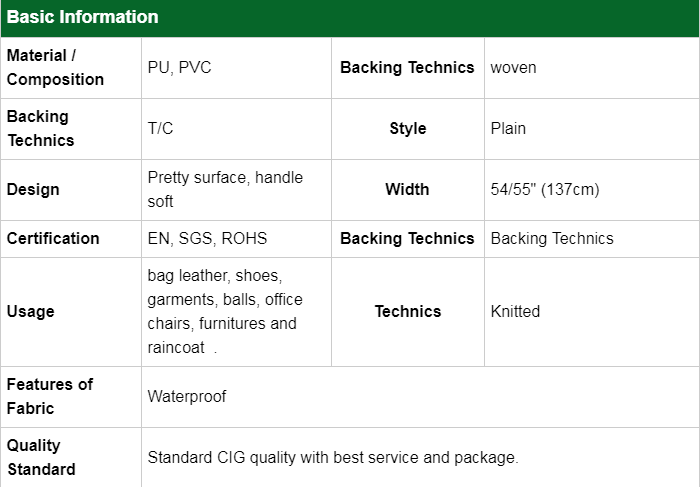The height and width of the screenshot is (487, 700).
Task: Select the Certification row label
Action: click(x=53, y=238)
